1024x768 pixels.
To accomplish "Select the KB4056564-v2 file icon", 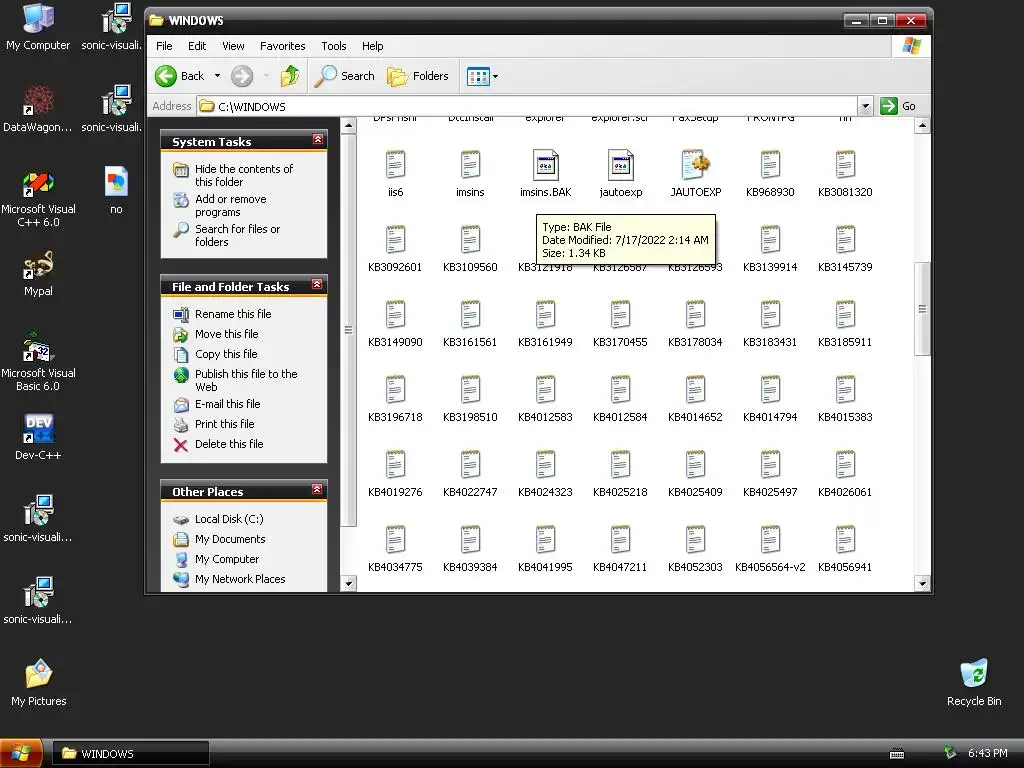I will pos(771,541).
